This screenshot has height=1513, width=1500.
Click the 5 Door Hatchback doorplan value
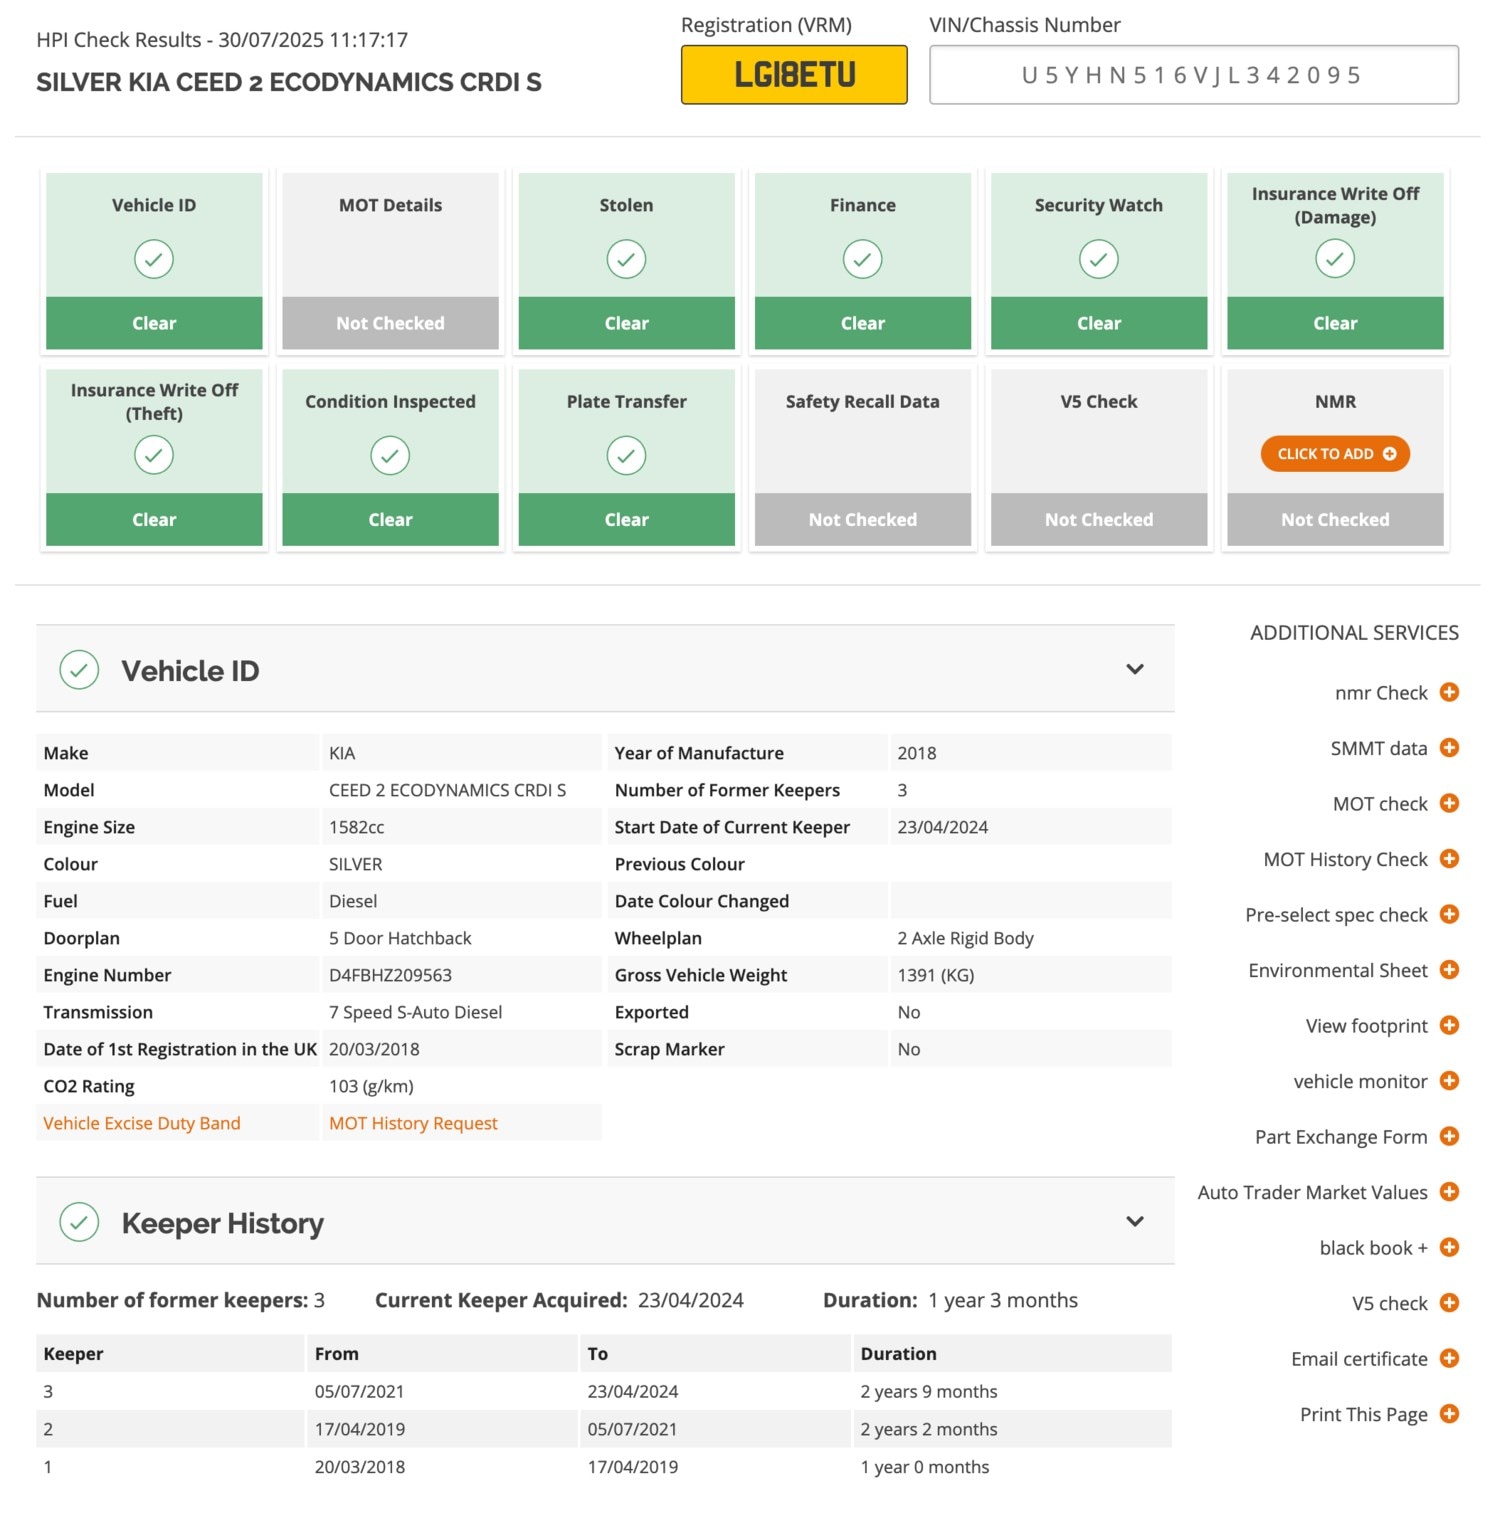(400, 938)
